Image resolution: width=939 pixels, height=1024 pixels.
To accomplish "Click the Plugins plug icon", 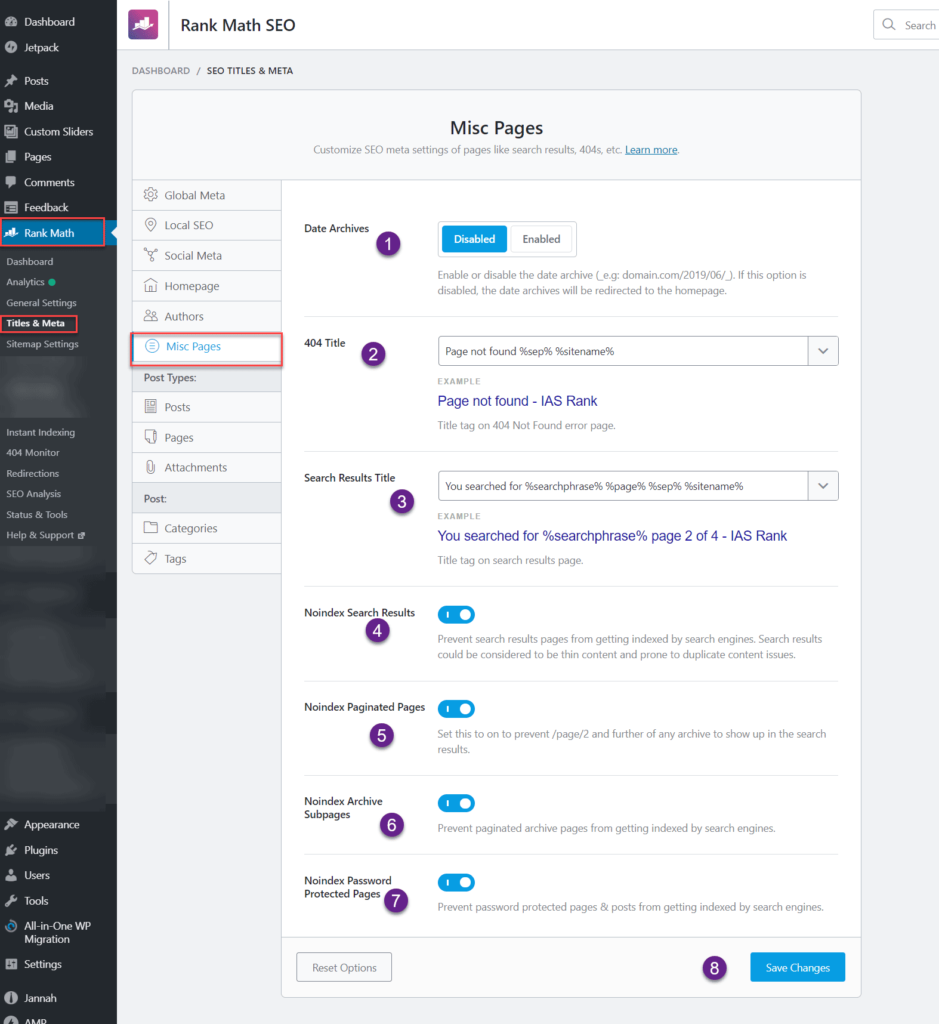I will (11, 850).
